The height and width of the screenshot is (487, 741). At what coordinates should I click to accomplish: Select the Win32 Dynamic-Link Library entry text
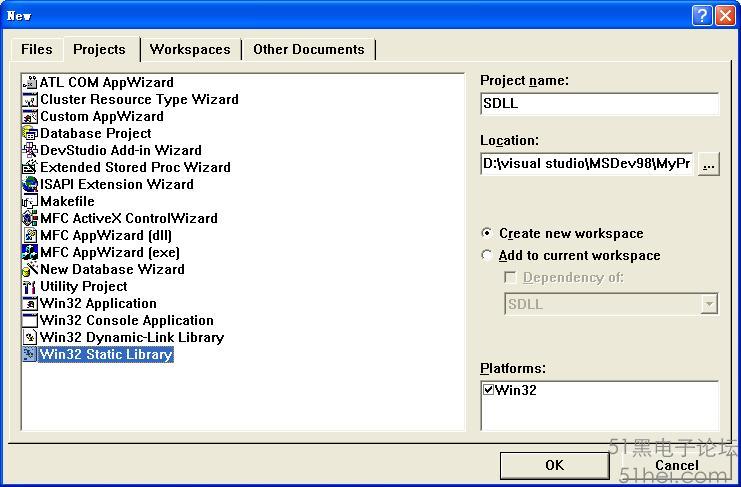132,337
